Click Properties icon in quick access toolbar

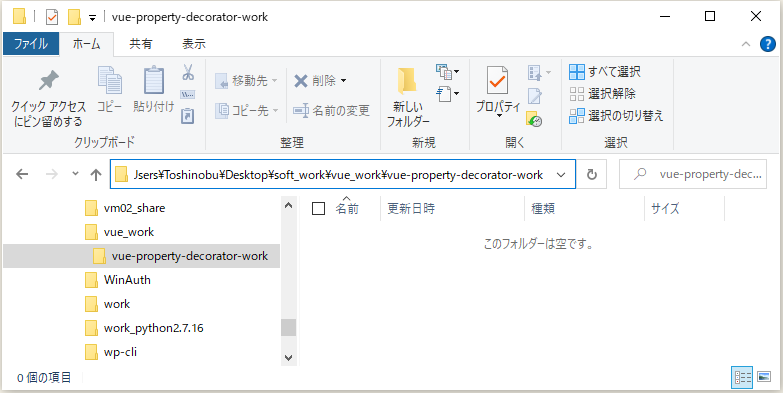pos(51,17)
